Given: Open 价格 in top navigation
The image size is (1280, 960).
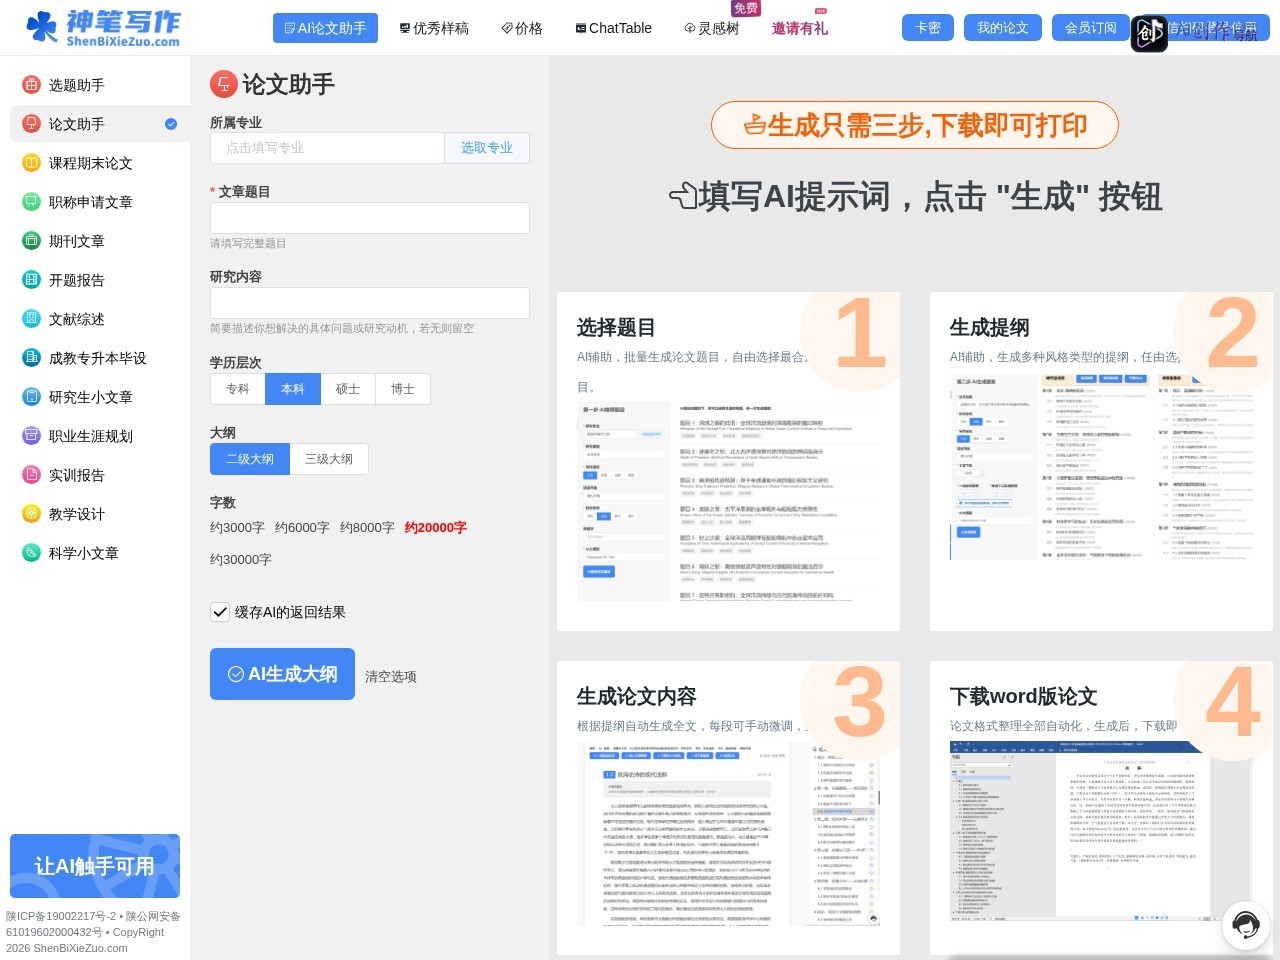Looking at the screenshot, I should point(522,28).
